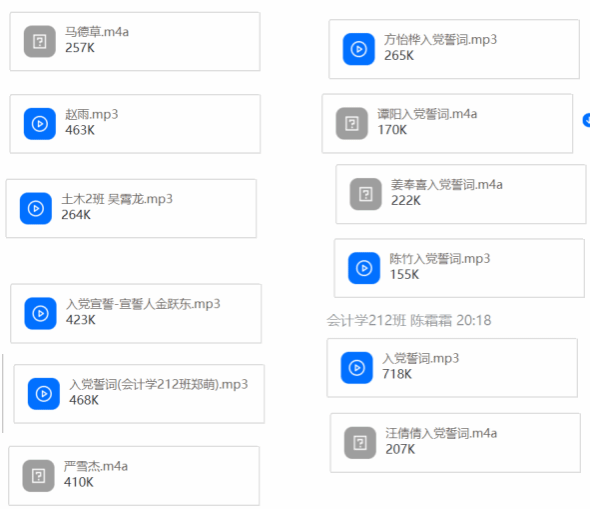Play the 方怡桦入党誓词.mp3 file icon
The height and width of the screenshot is (509, 590).
[x=359, y=49]
